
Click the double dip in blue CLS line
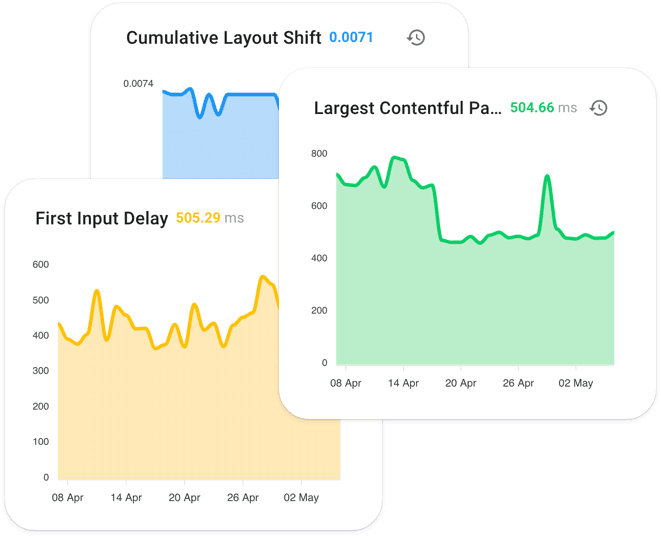(x=209, y=105)
